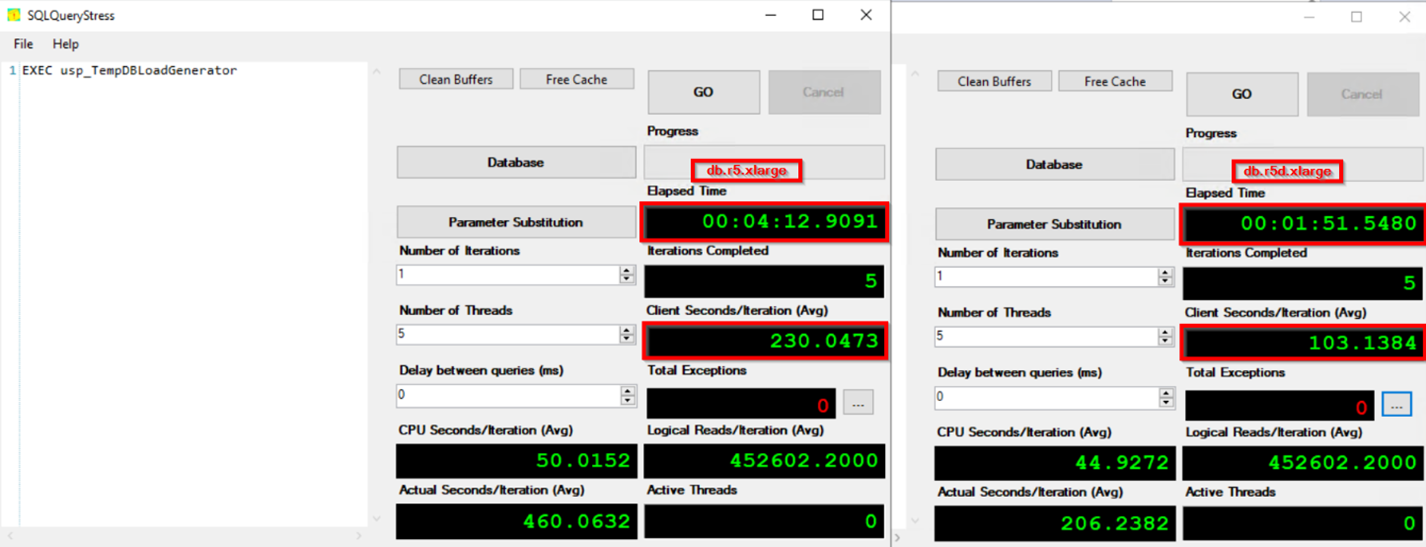Close the left SQLQueryStress window
The width and height of the screenshot is (1426, 547).
(866, 15)
